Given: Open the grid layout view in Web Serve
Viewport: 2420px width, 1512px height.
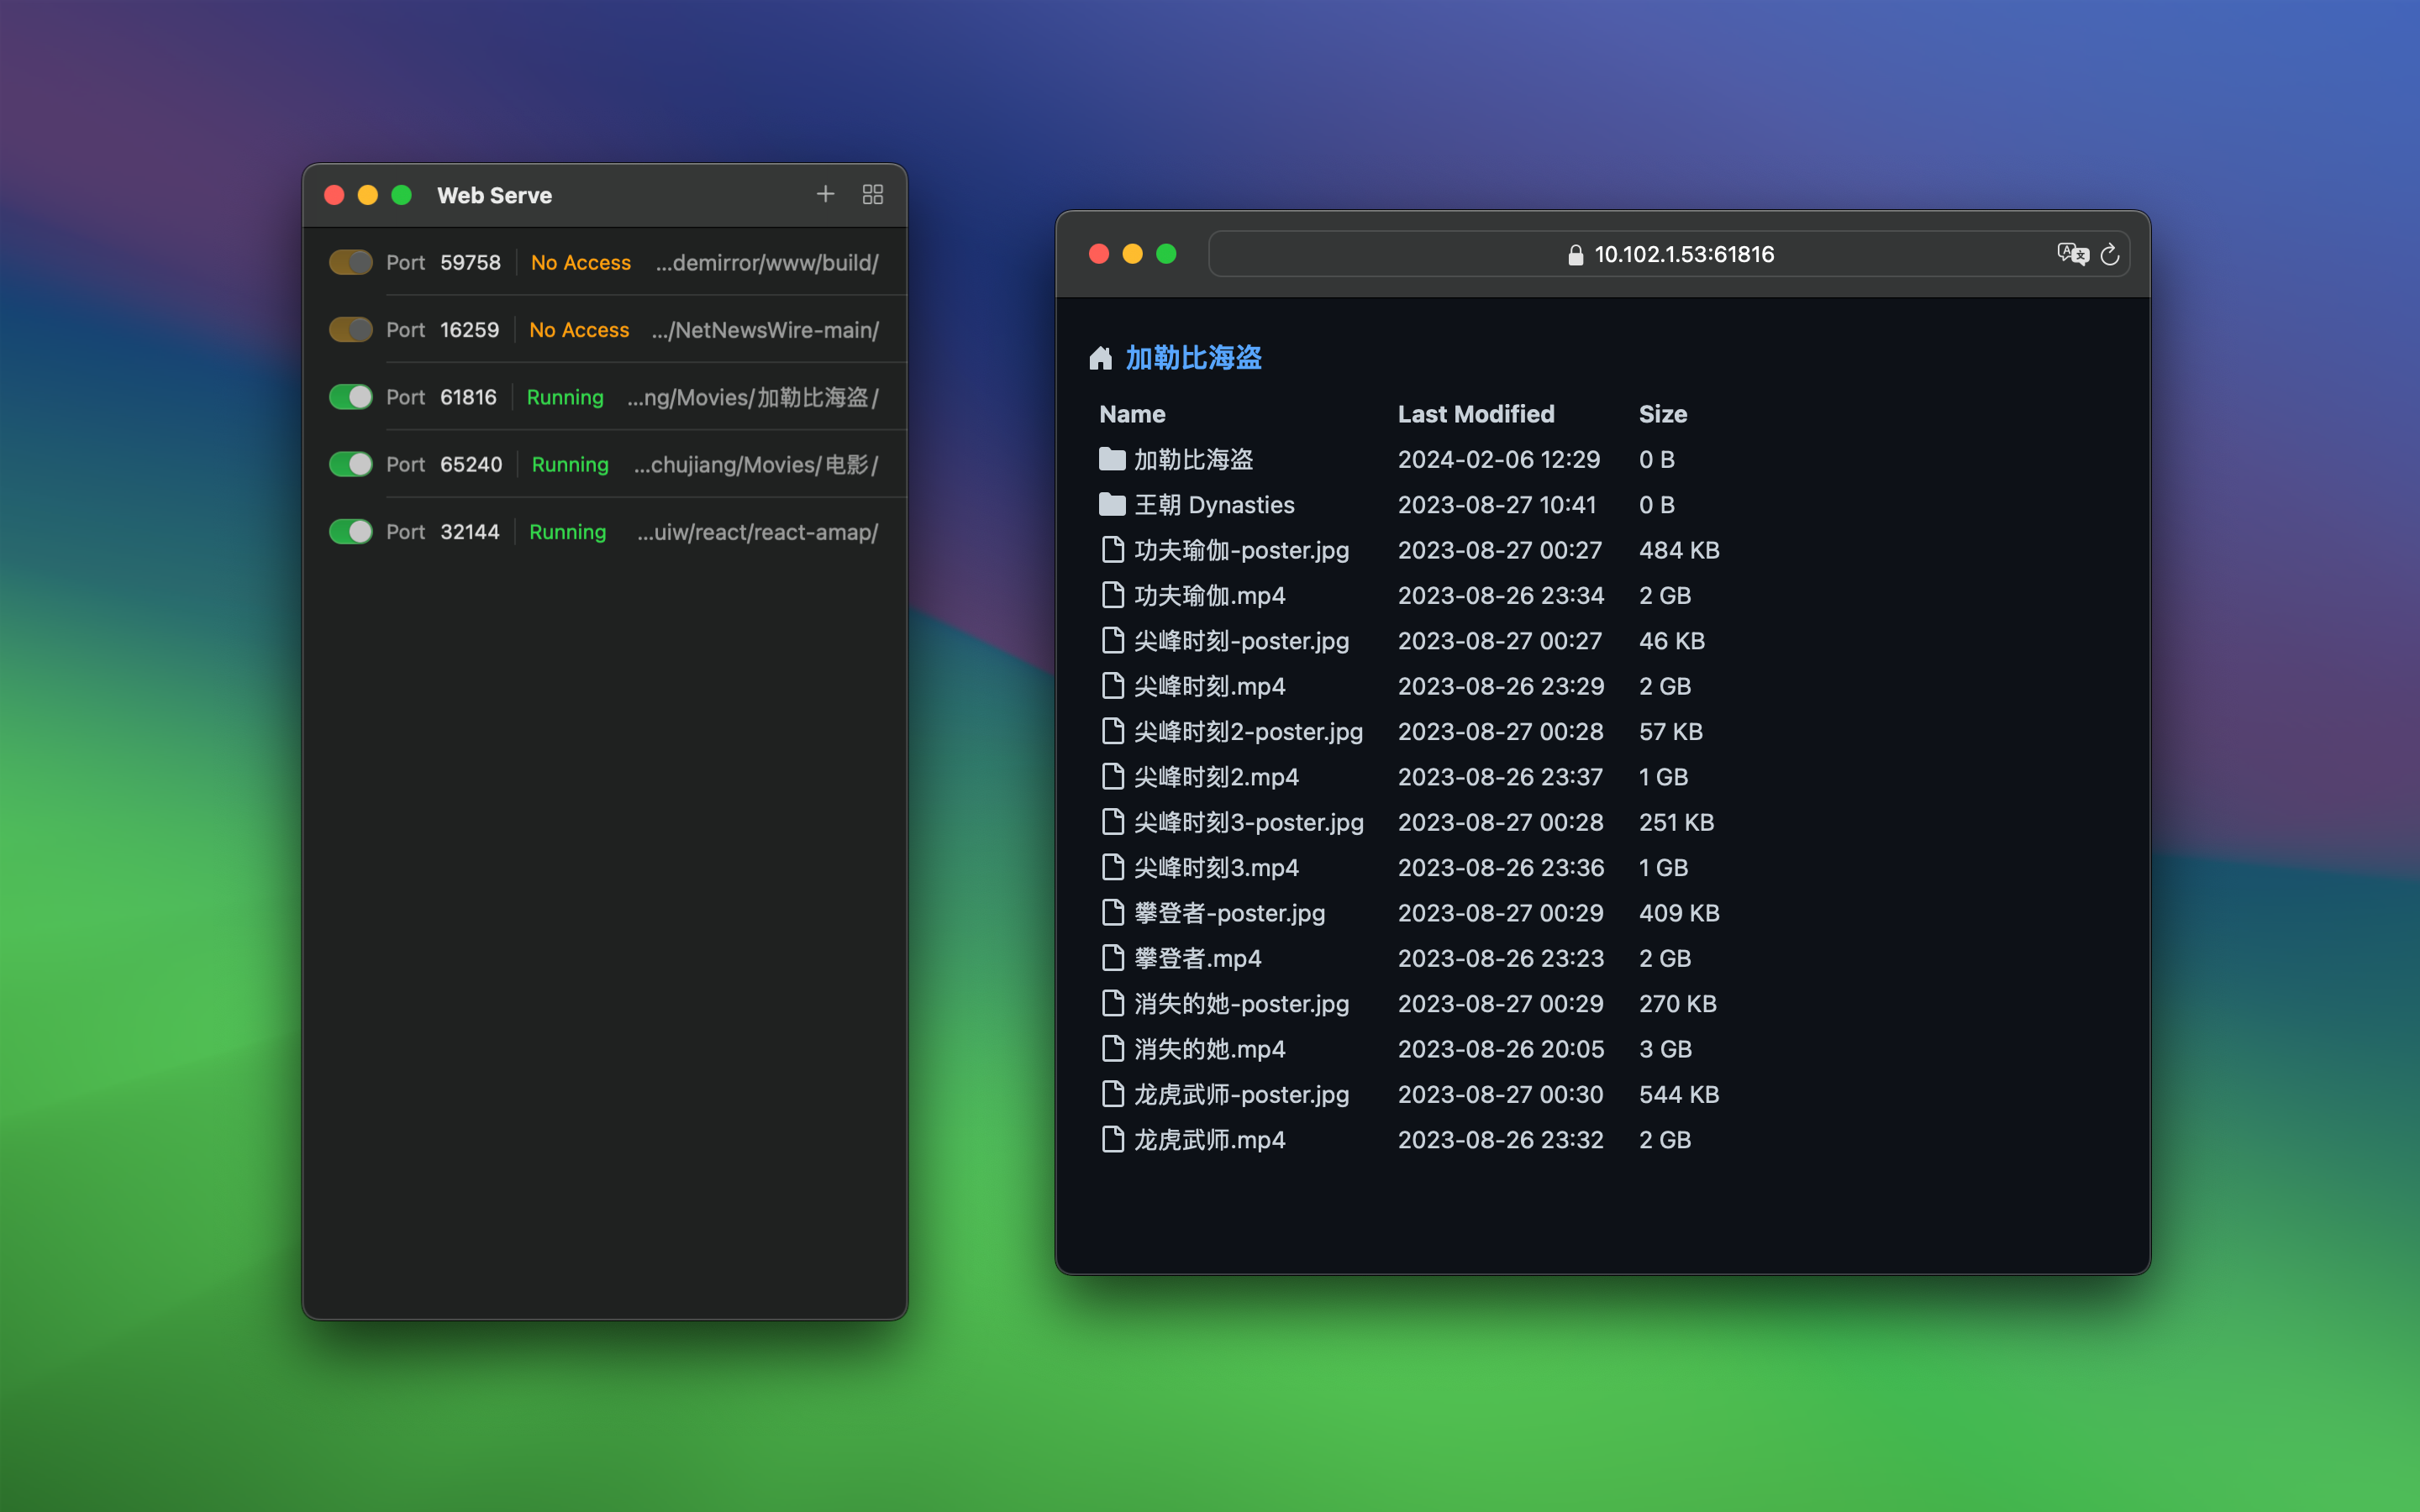Looking at the screenshot, I should click(x=872, y=194).
